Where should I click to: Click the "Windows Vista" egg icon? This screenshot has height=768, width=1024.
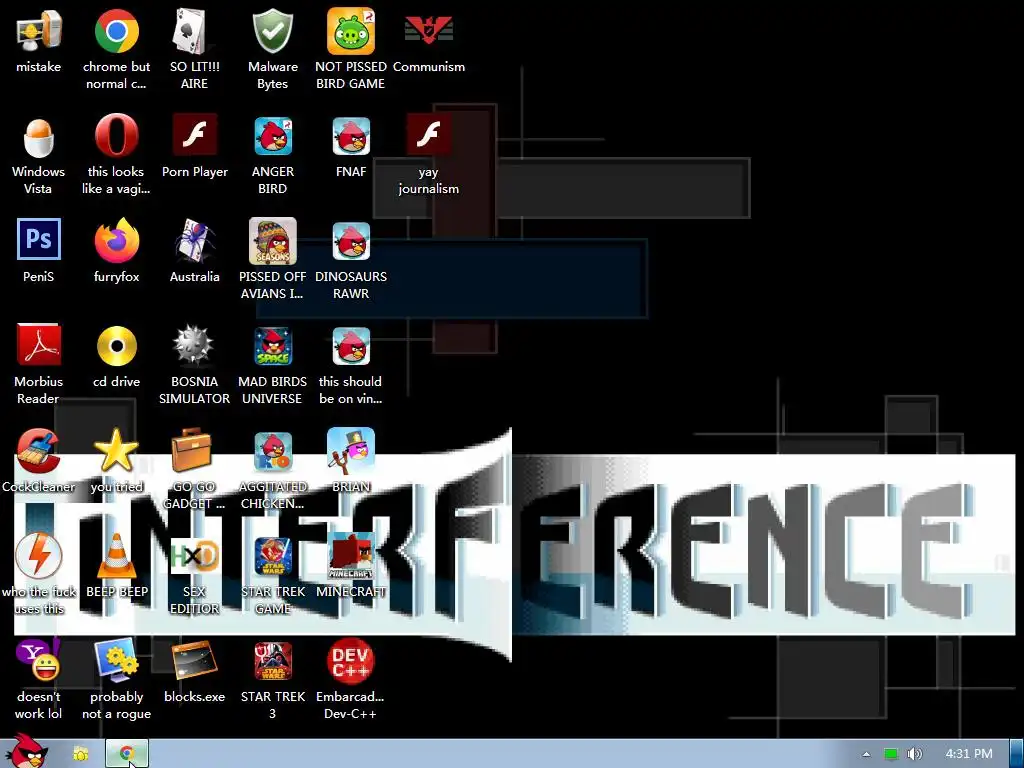pyautogui.click(x=39, y=136)
